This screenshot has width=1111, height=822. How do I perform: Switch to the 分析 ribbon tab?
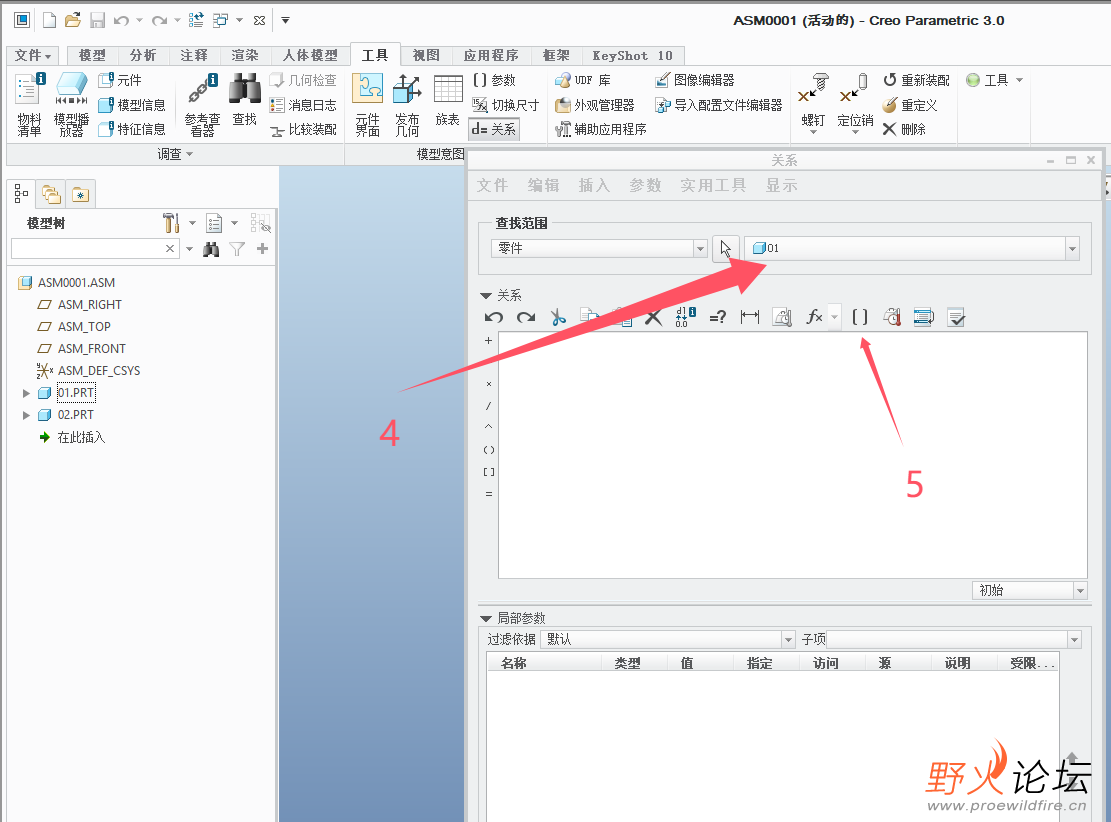143,55
